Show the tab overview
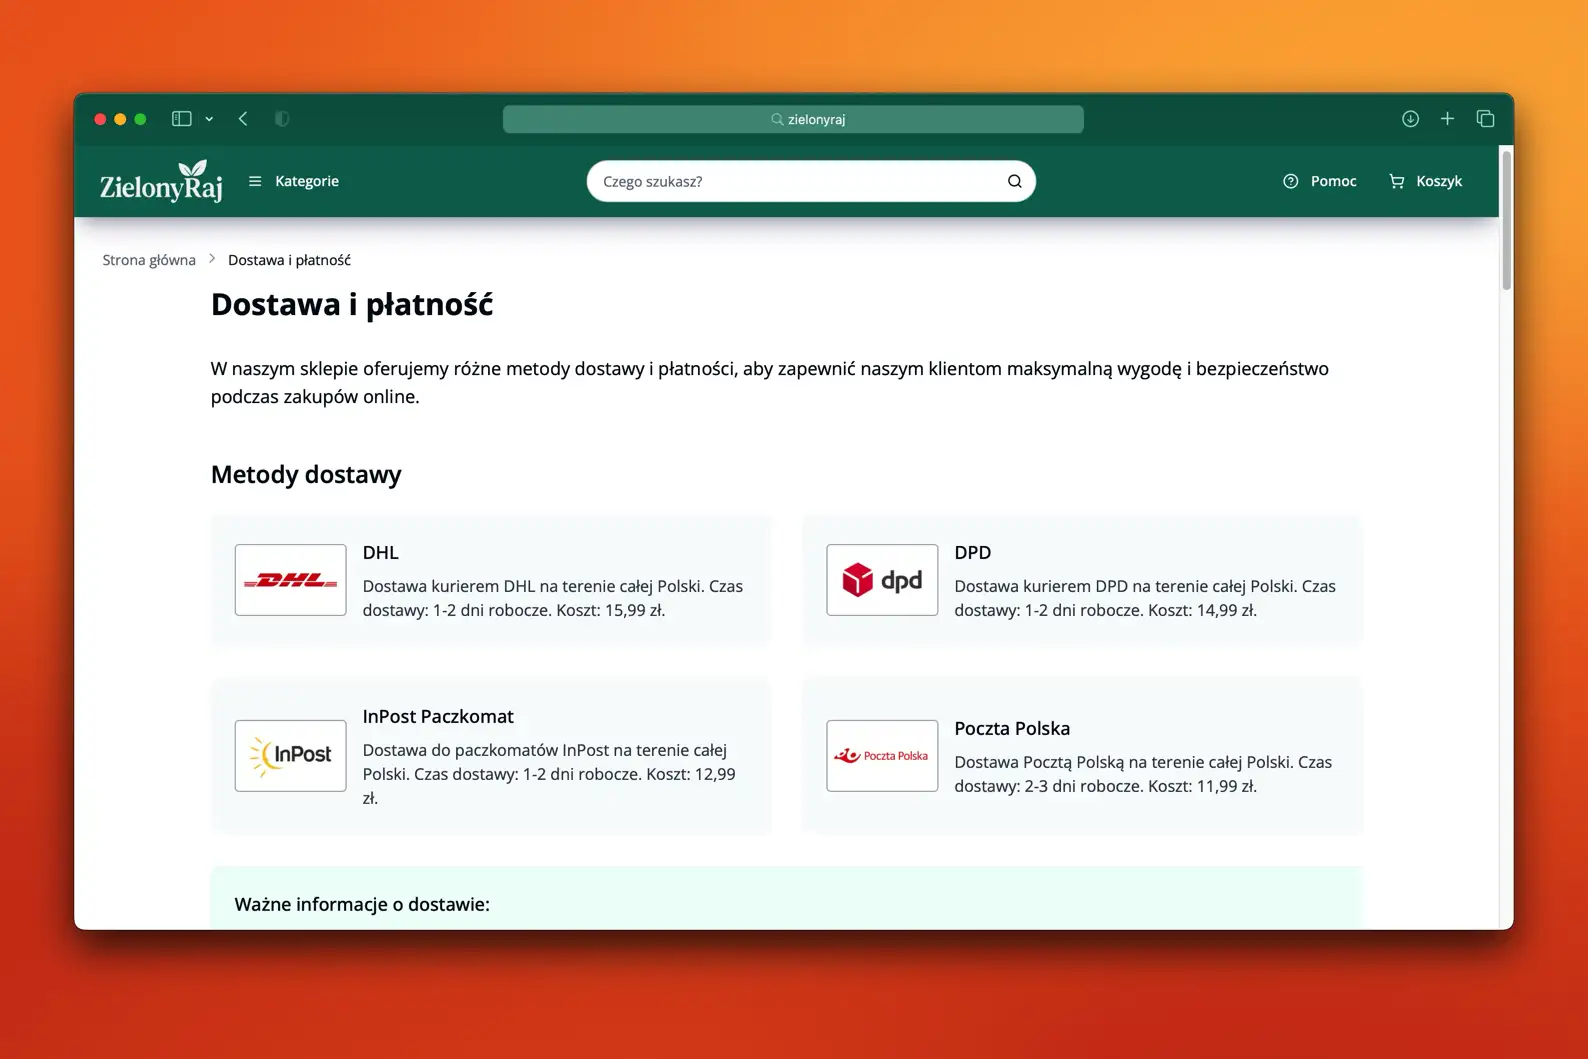Screen dimensions: 1588x1059 click(x=1485, y=119)
